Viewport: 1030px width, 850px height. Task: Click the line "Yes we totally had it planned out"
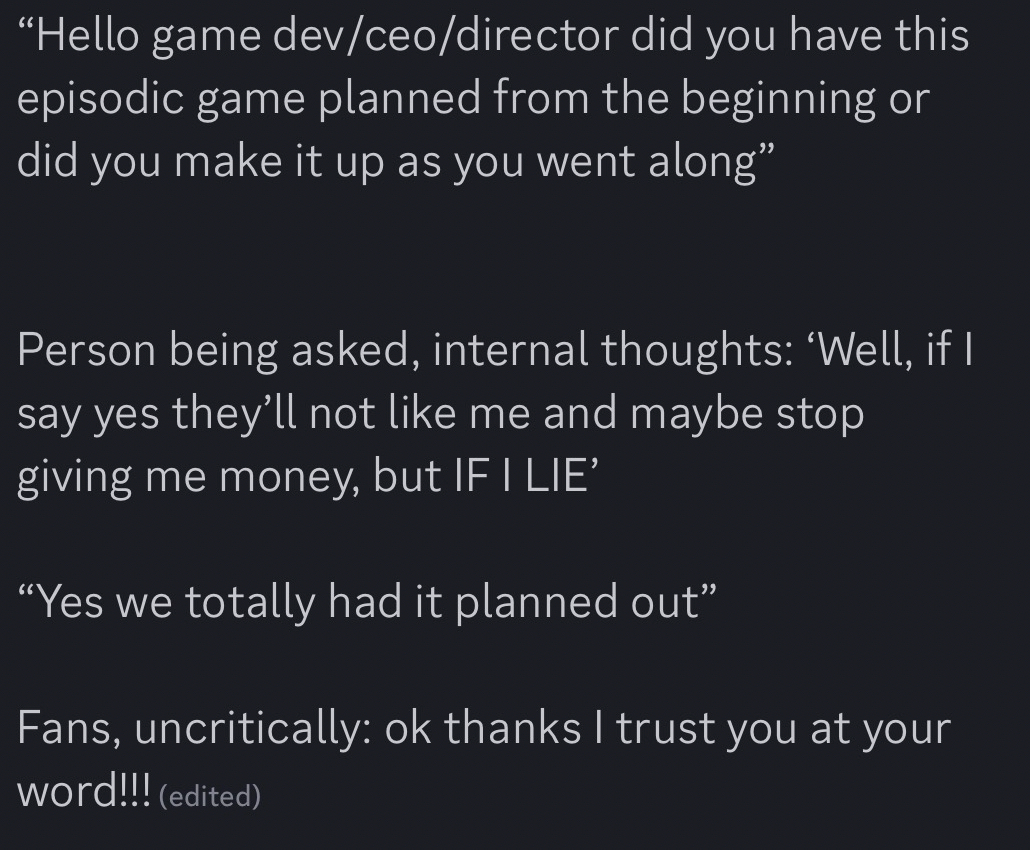coord(366,601)
